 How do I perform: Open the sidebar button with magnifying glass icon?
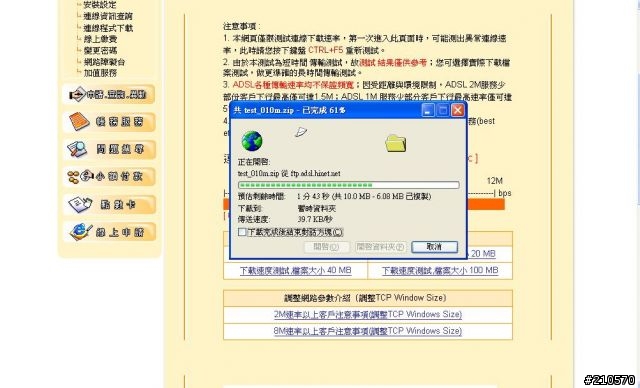pos(109,149)
